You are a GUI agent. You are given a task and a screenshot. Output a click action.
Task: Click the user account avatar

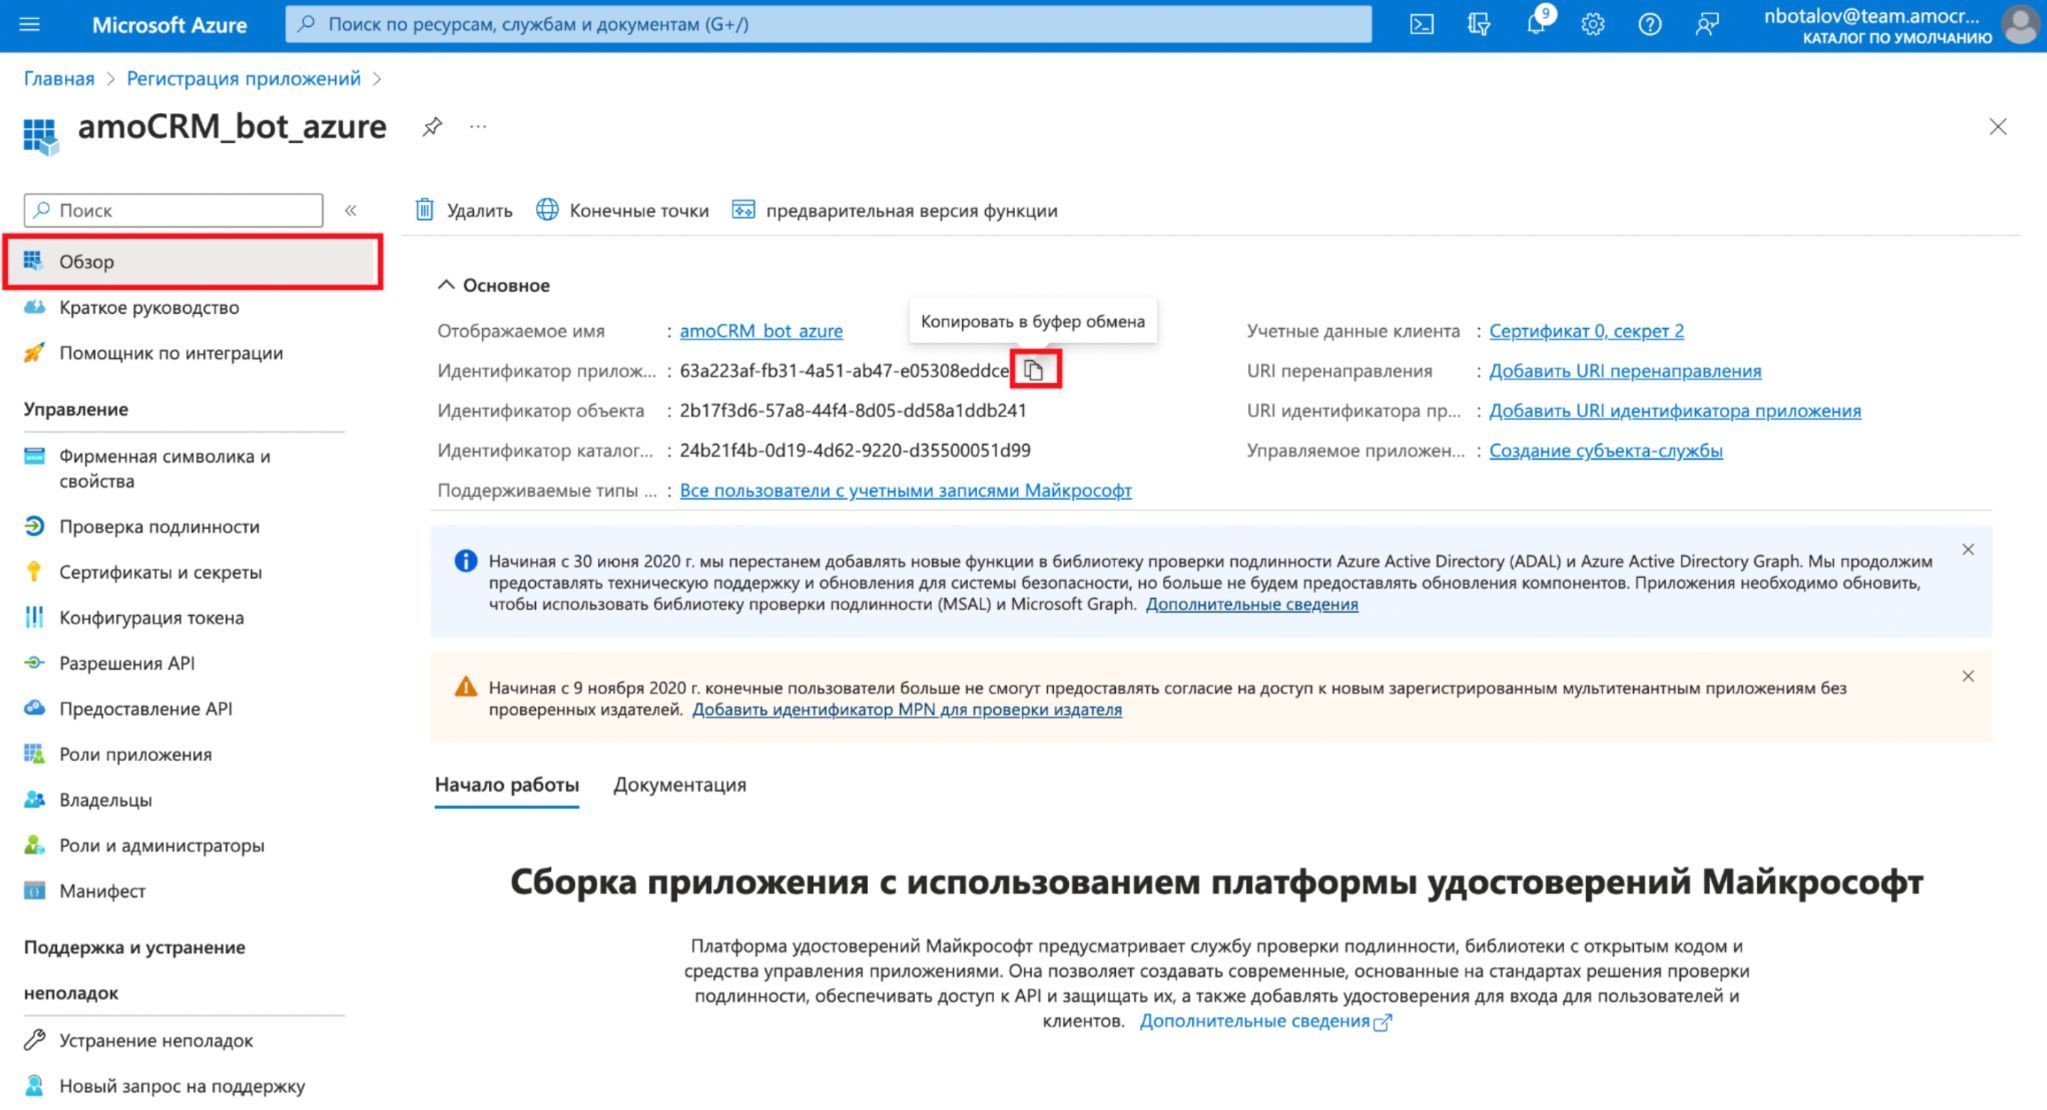[x=2021, y=25]
